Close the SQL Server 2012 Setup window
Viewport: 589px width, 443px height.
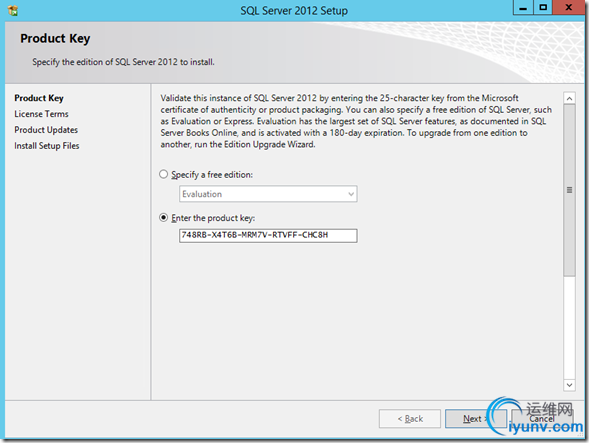[568, 8]
